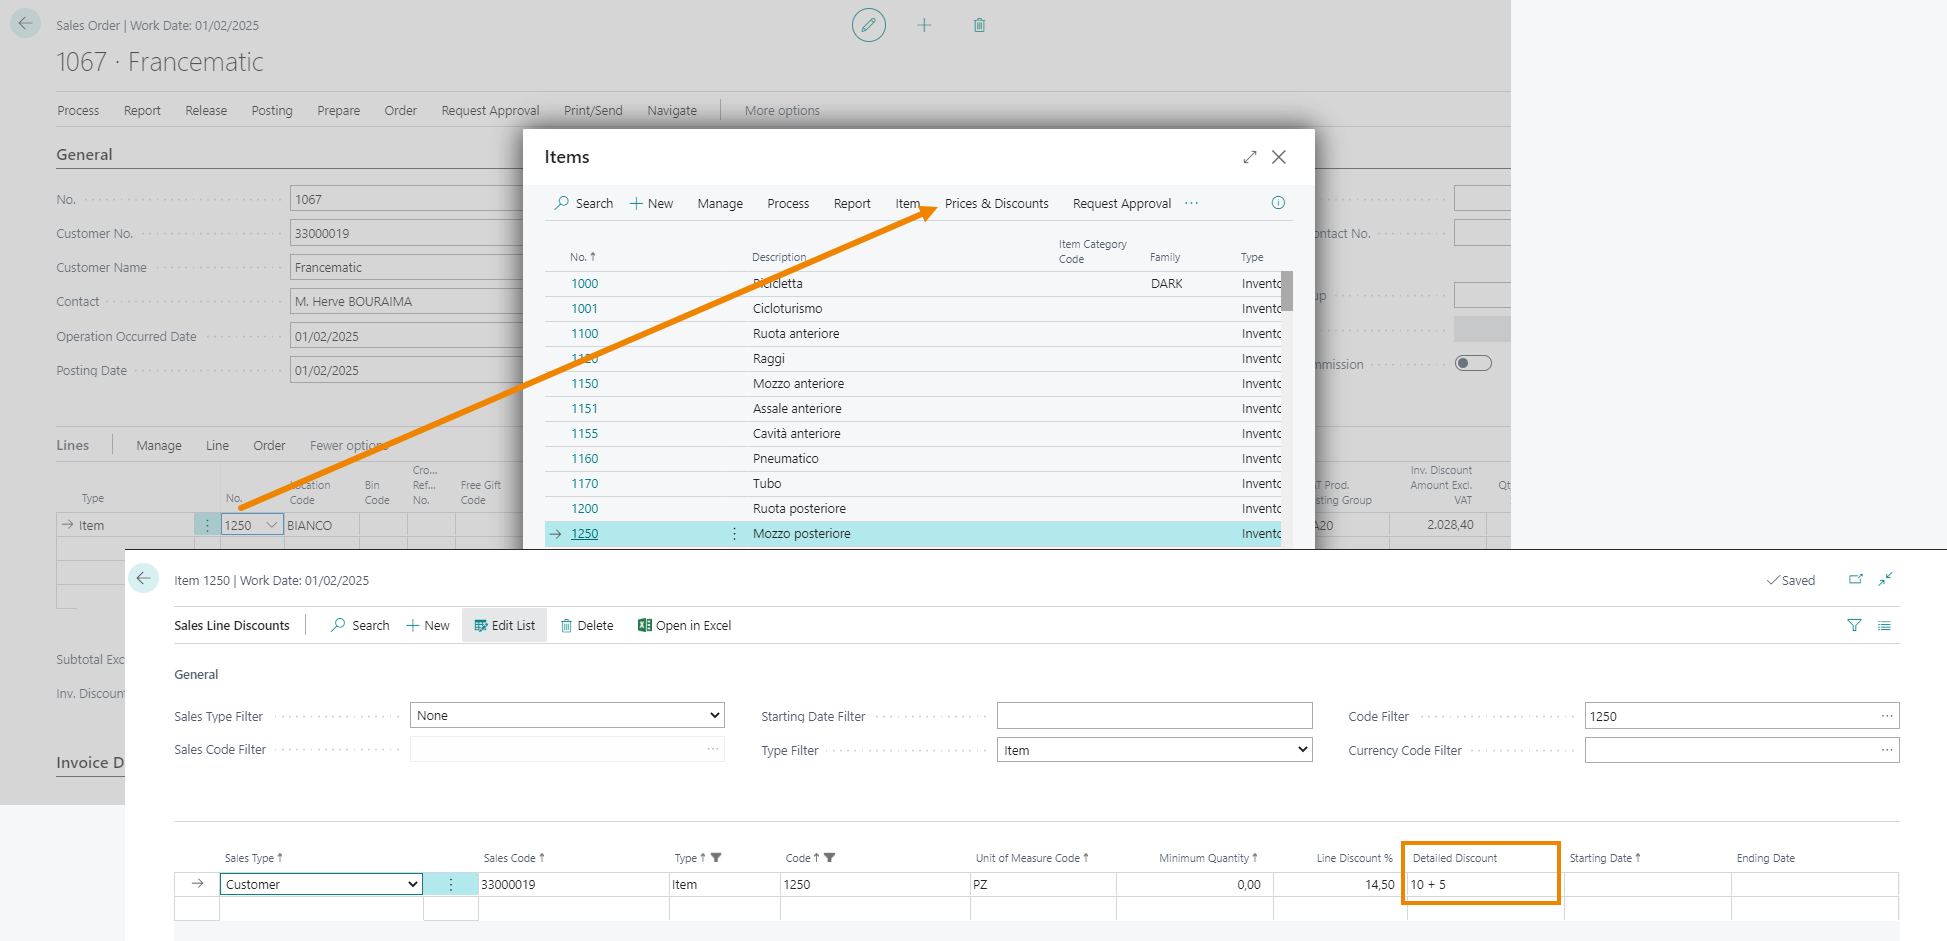Open Request Approval menu in Items dialog
The width and height of the screenshot is (1947, 941).
tap(1121, 203)
